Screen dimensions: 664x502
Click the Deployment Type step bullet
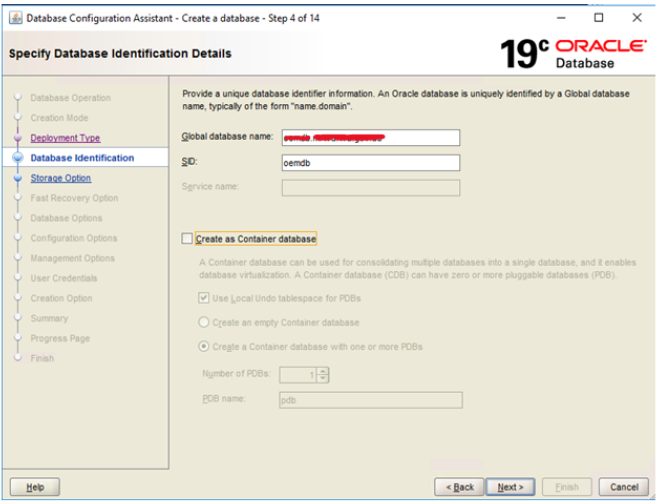click(17, 138)
